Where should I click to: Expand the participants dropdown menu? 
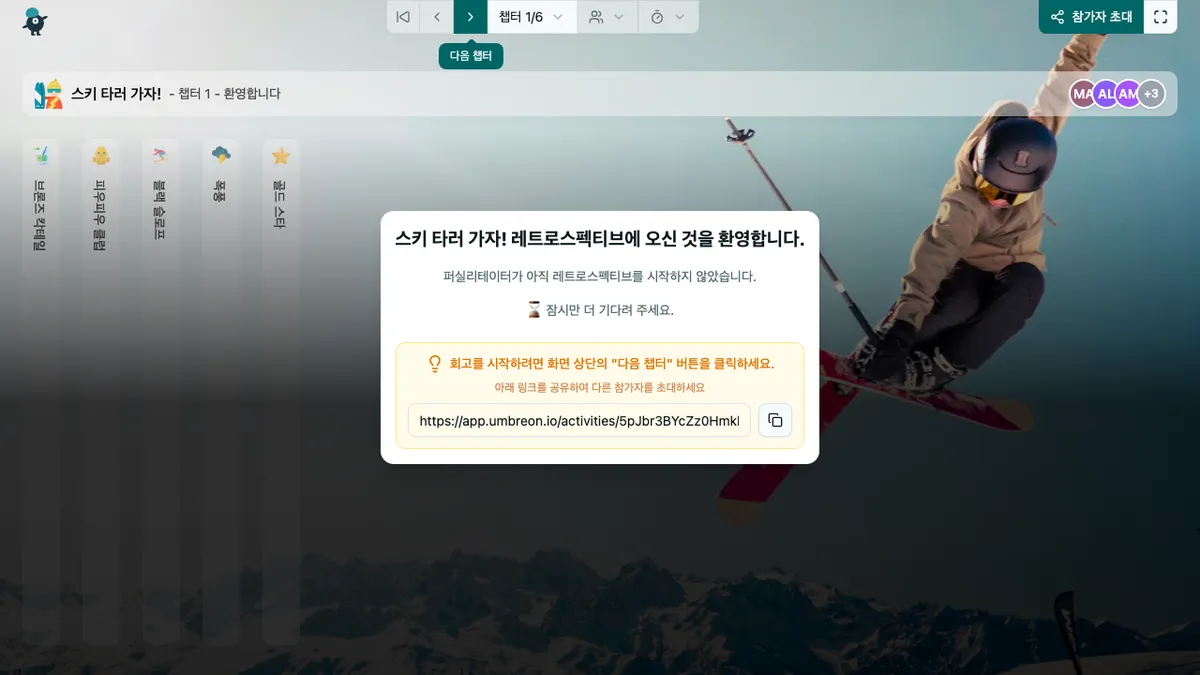606,17
